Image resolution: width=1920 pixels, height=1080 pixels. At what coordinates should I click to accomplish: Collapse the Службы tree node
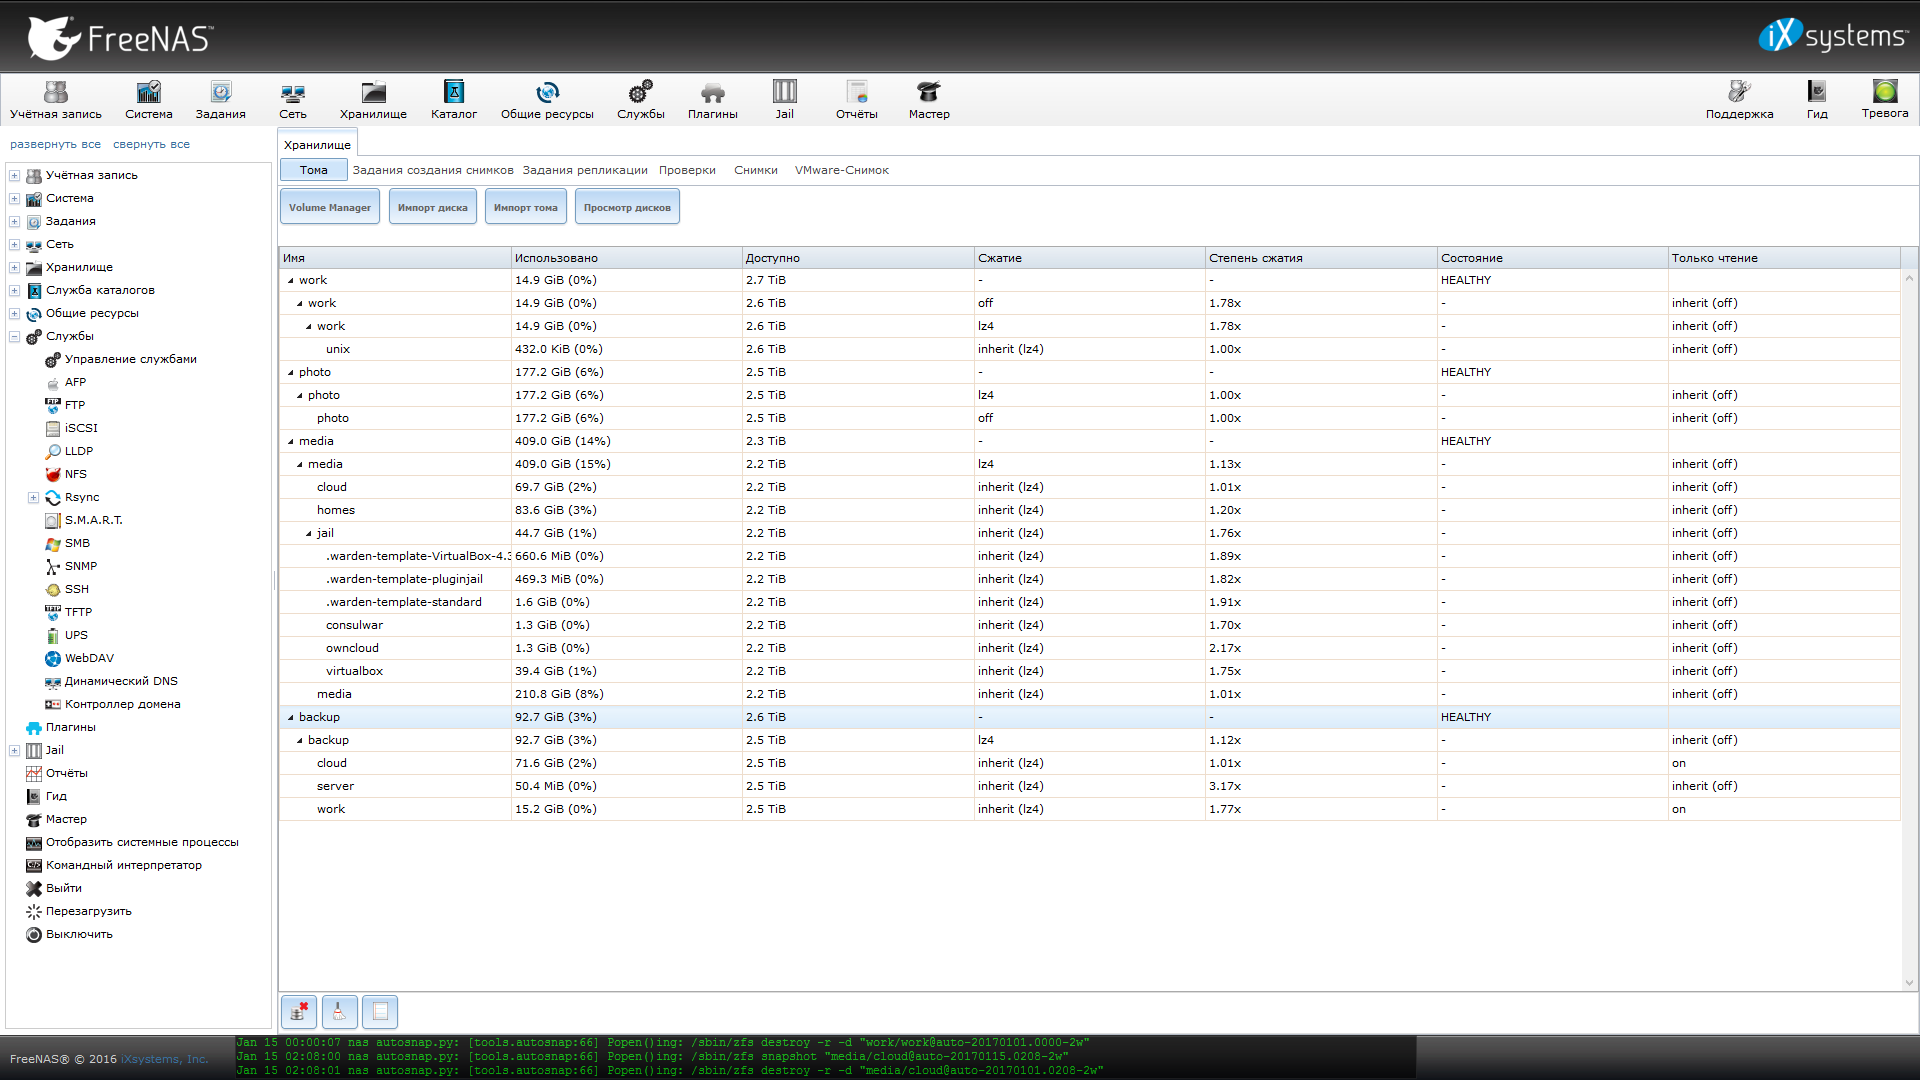(15, 336)
